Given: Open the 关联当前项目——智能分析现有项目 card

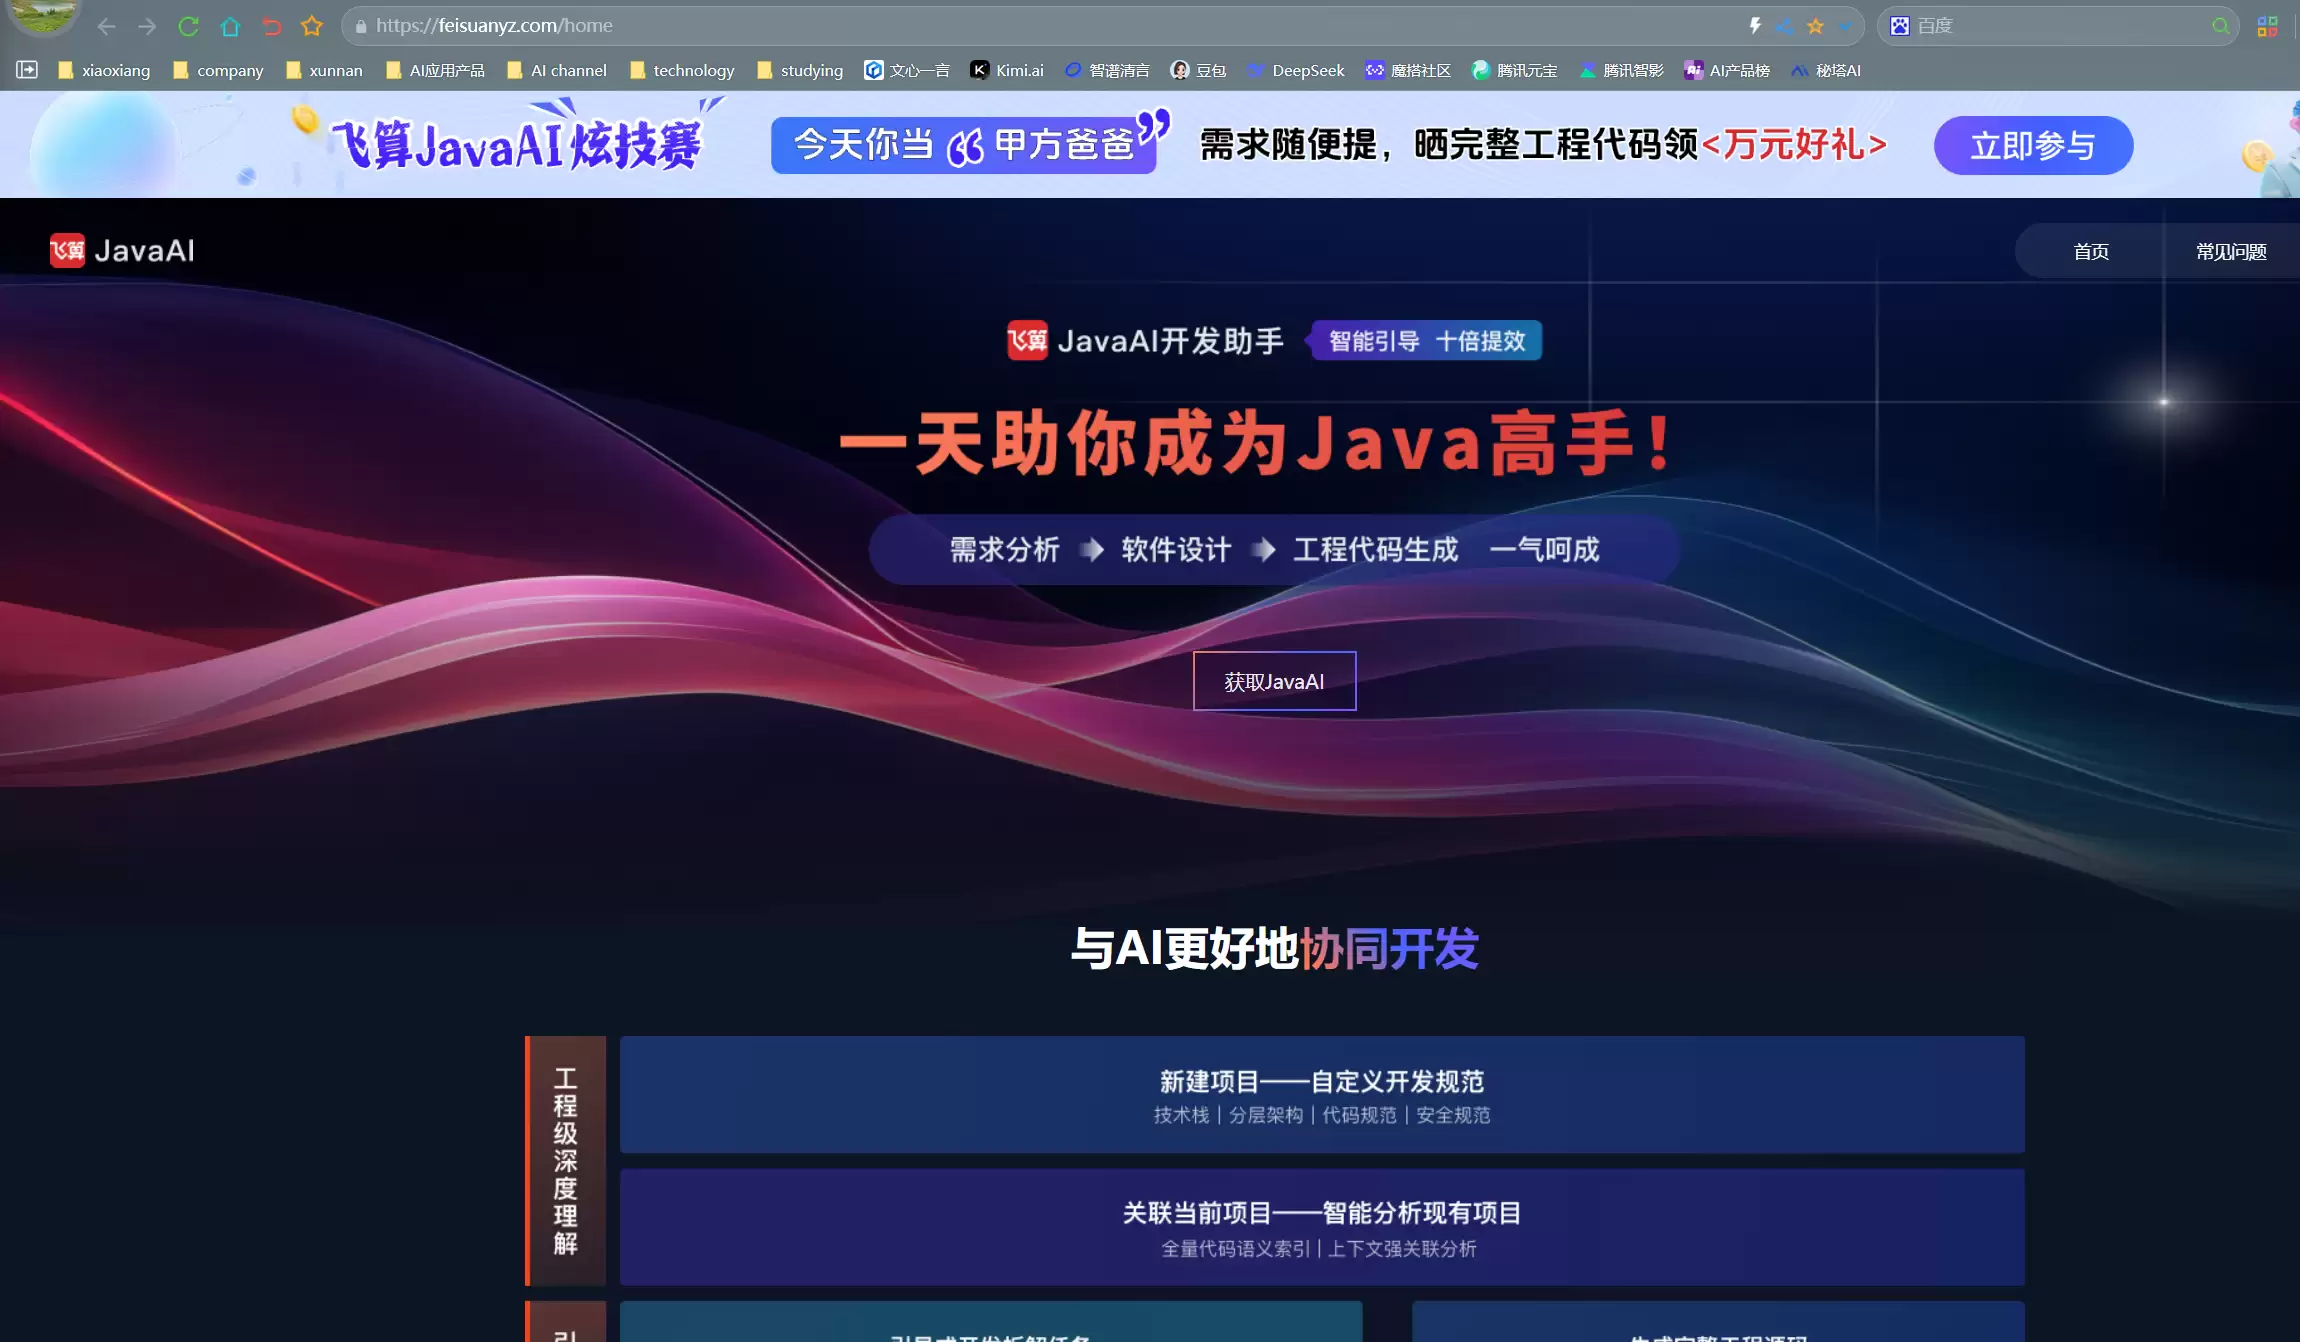Looking at the screenshot, I should [x=1322, y=1227].
